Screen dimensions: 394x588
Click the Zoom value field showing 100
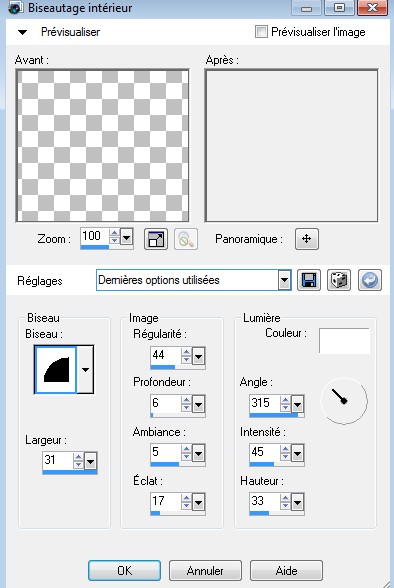(x=94, y=236)
